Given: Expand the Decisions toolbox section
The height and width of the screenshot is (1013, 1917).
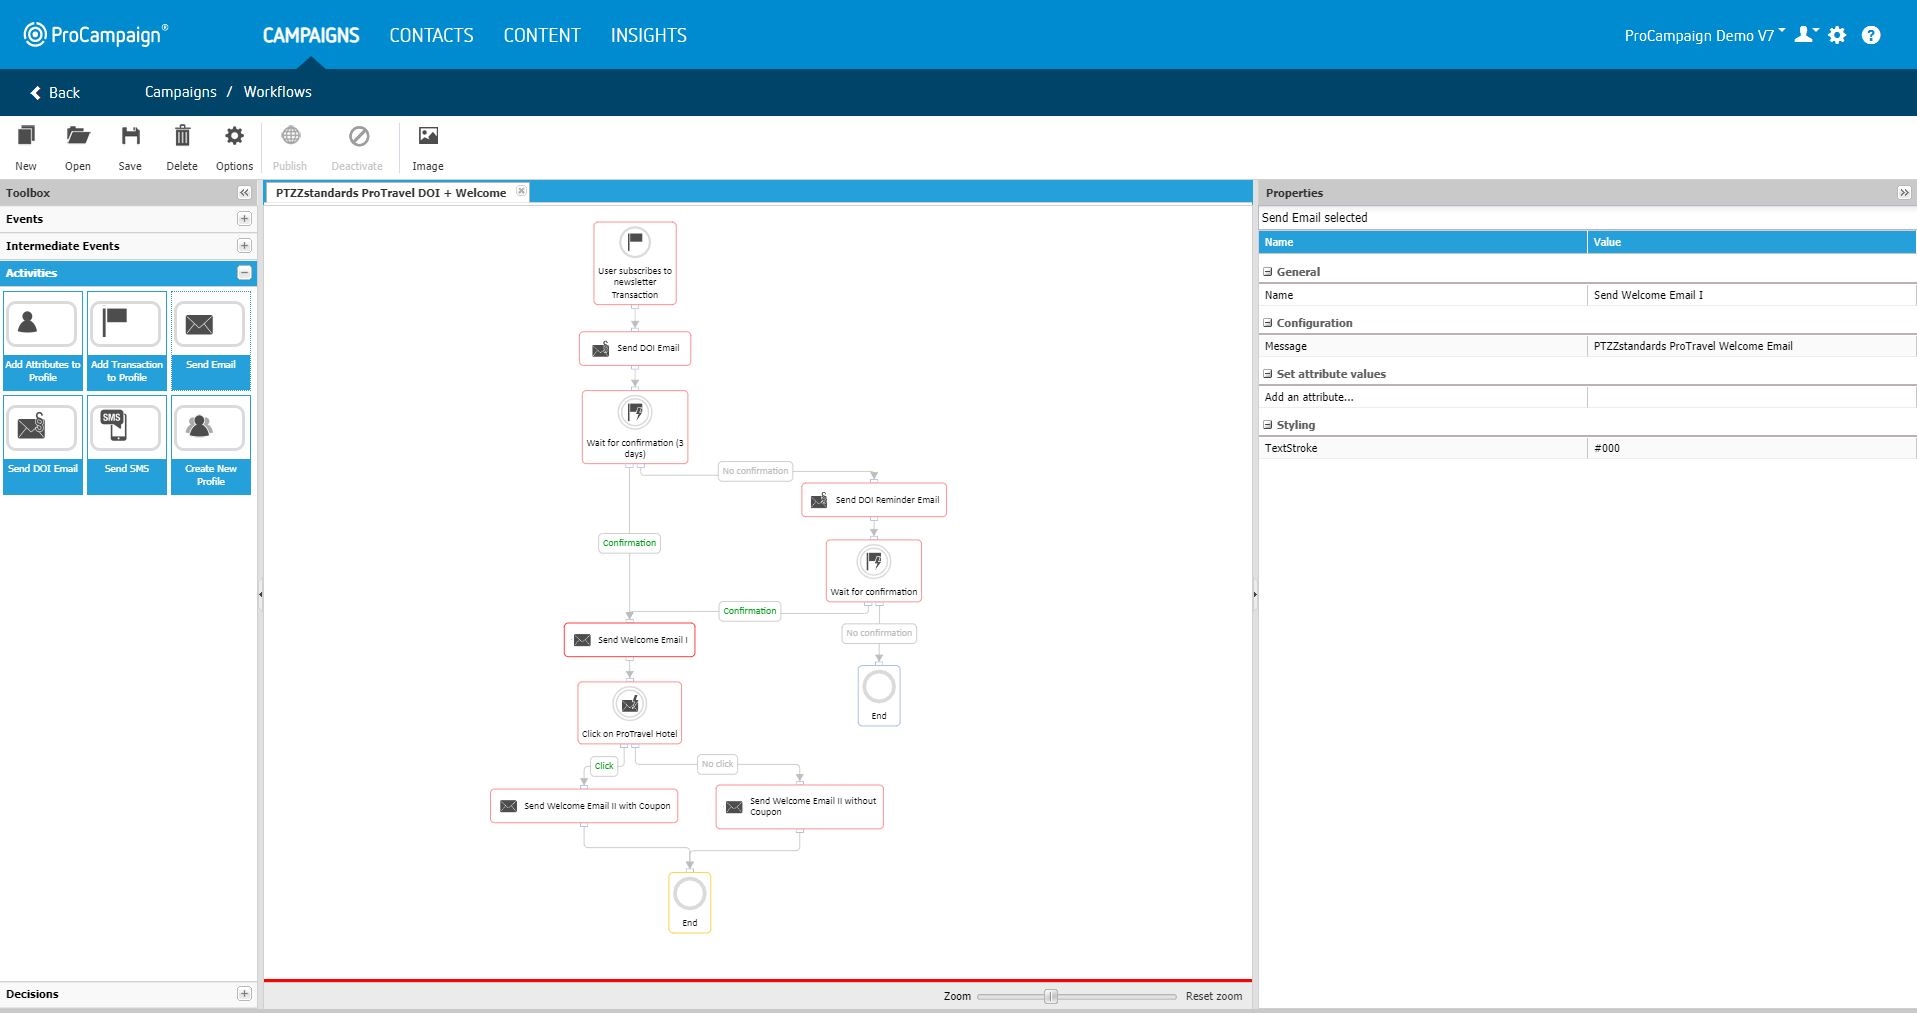Looking at the screenshot, I should [x=244, y=994].
